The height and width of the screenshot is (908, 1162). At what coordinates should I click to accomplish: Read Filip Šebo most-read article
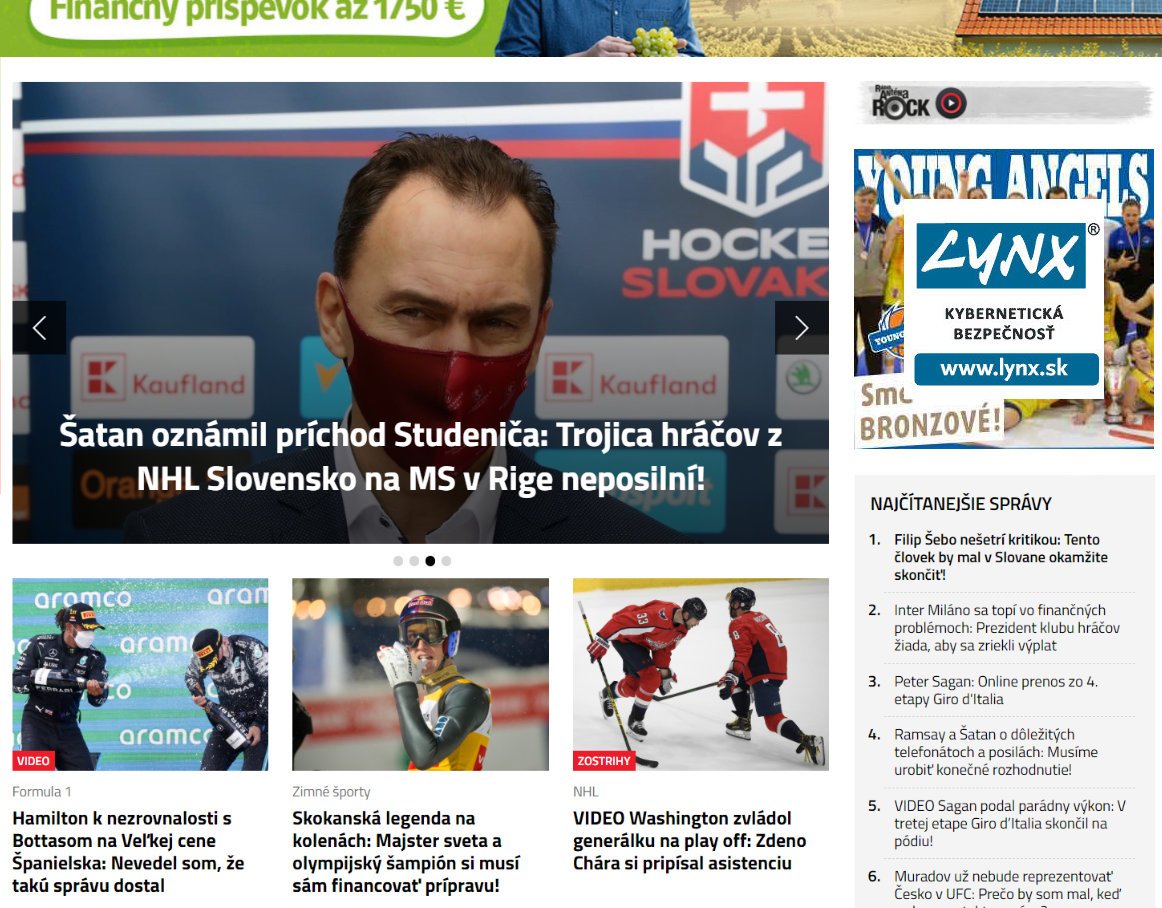(1000, 557)
